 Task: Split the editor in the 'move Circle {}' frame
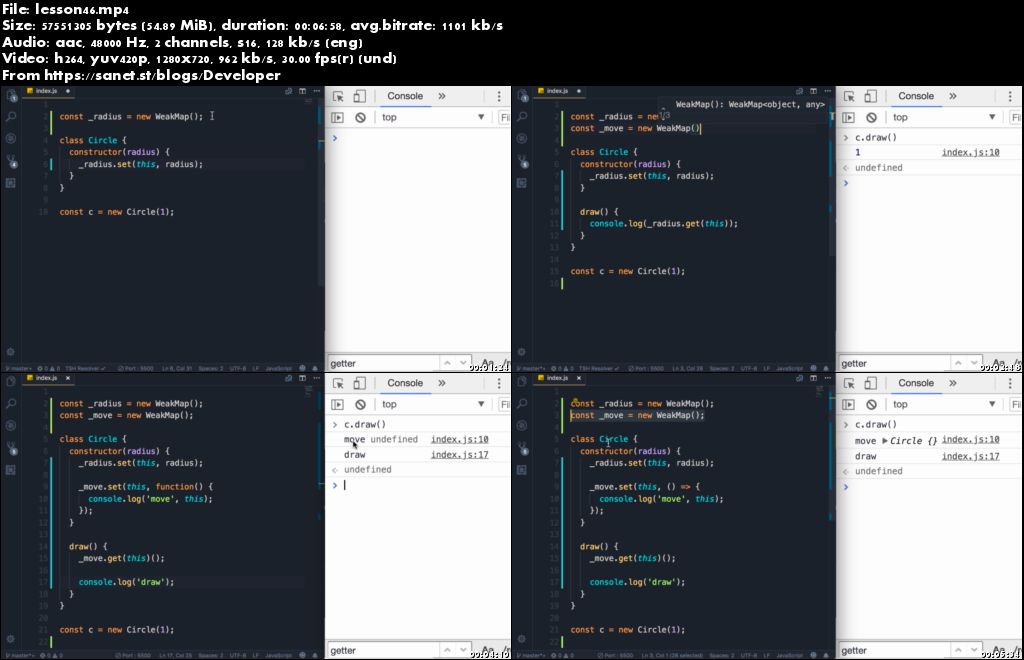click(813, 378)
